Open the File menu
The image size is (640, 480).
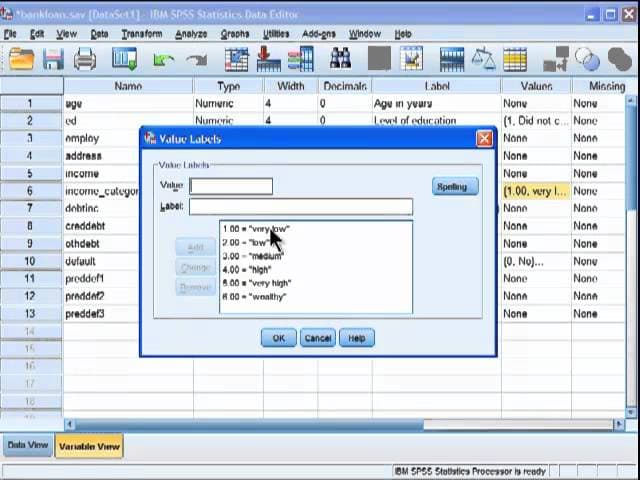point(10,34)
